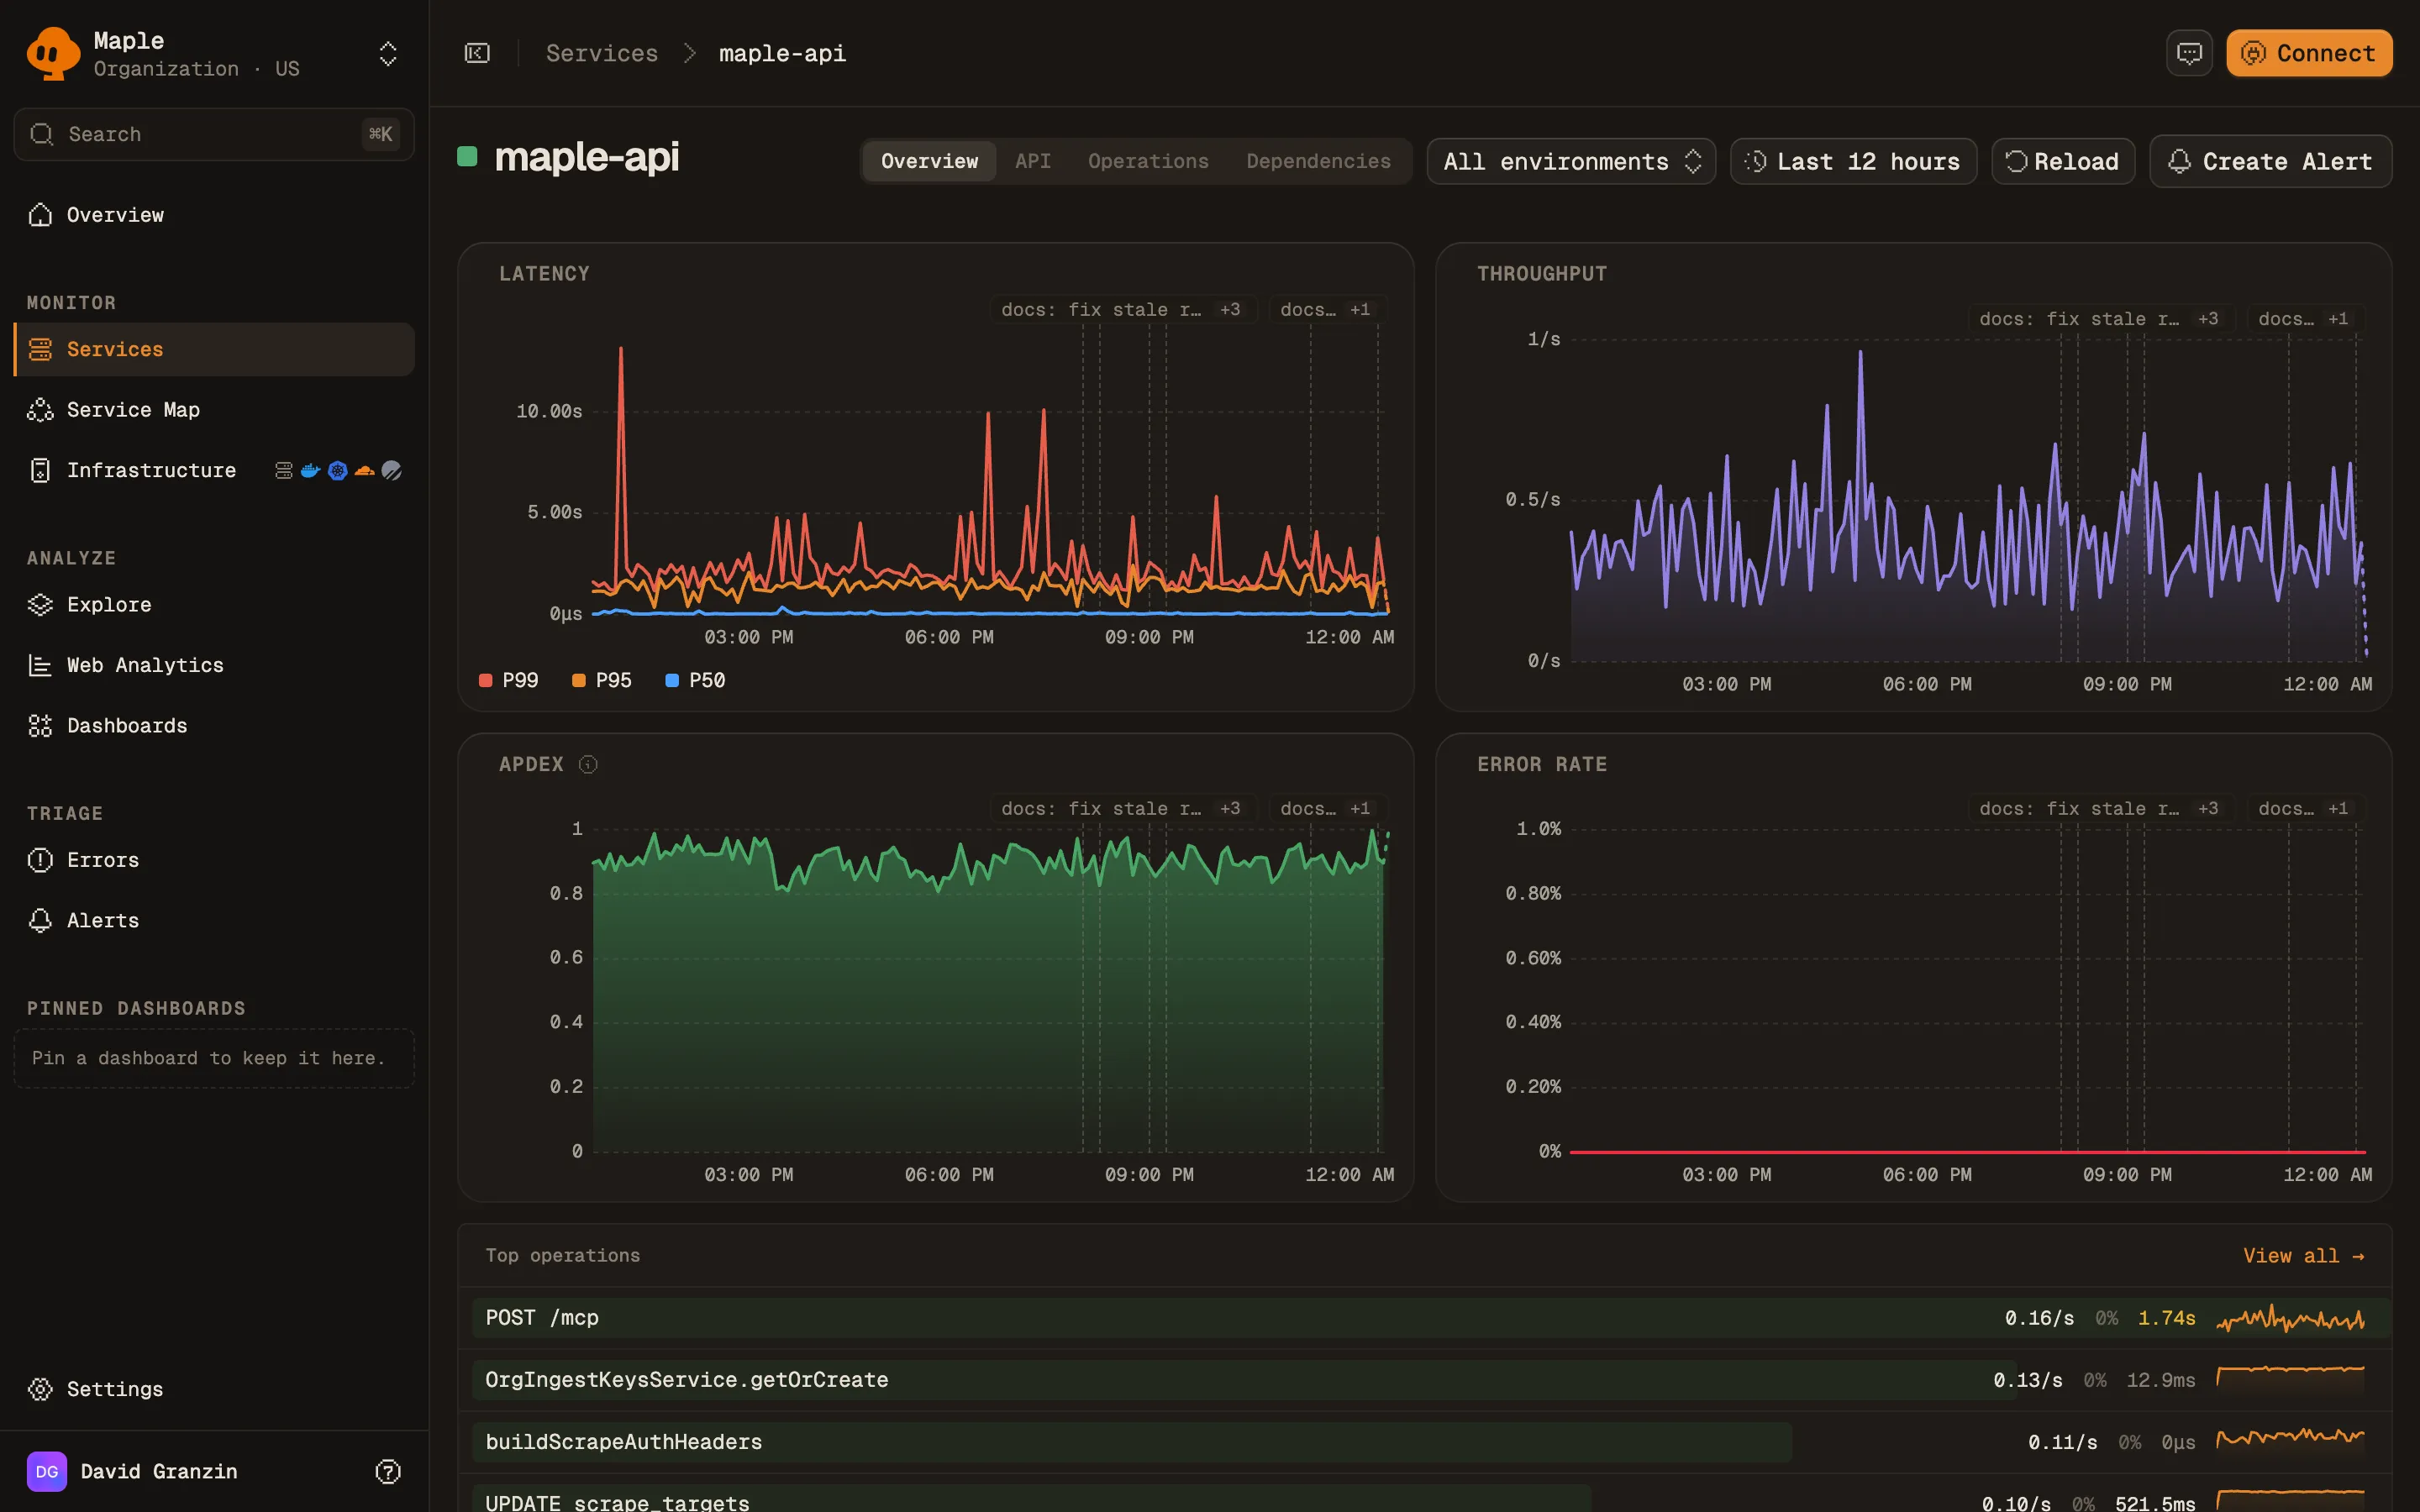Click the buildScrapeAuthHeaders sparkline chart
This screenshot has width=2420, height=1512.
tap(2291, 1439)
